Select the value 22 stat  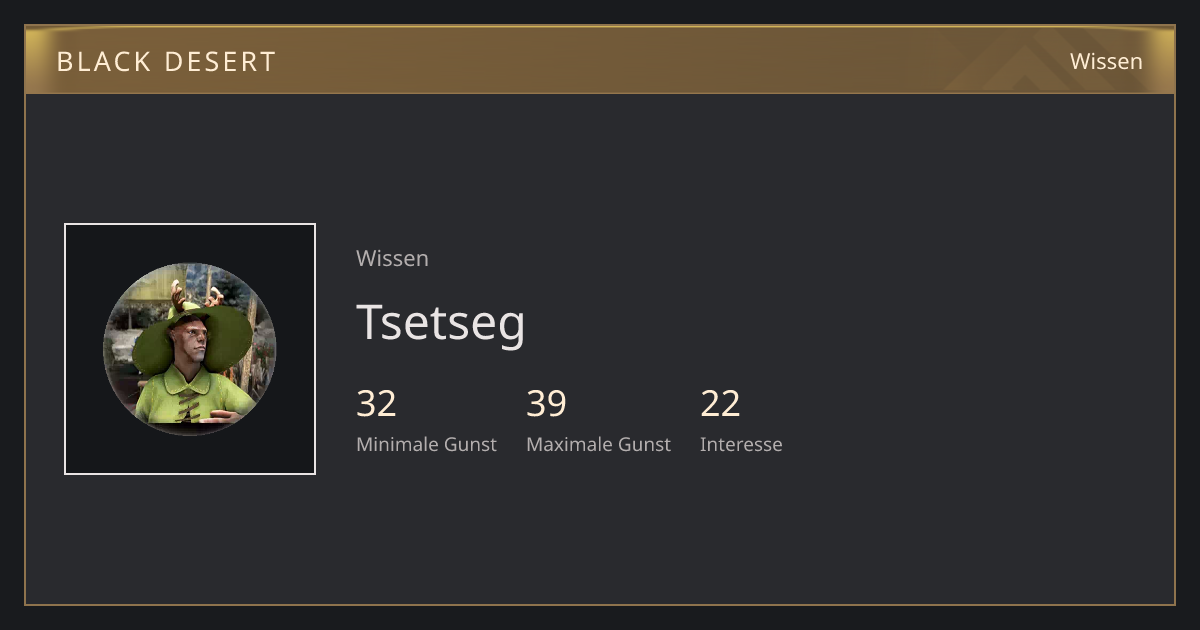[720, 403]
